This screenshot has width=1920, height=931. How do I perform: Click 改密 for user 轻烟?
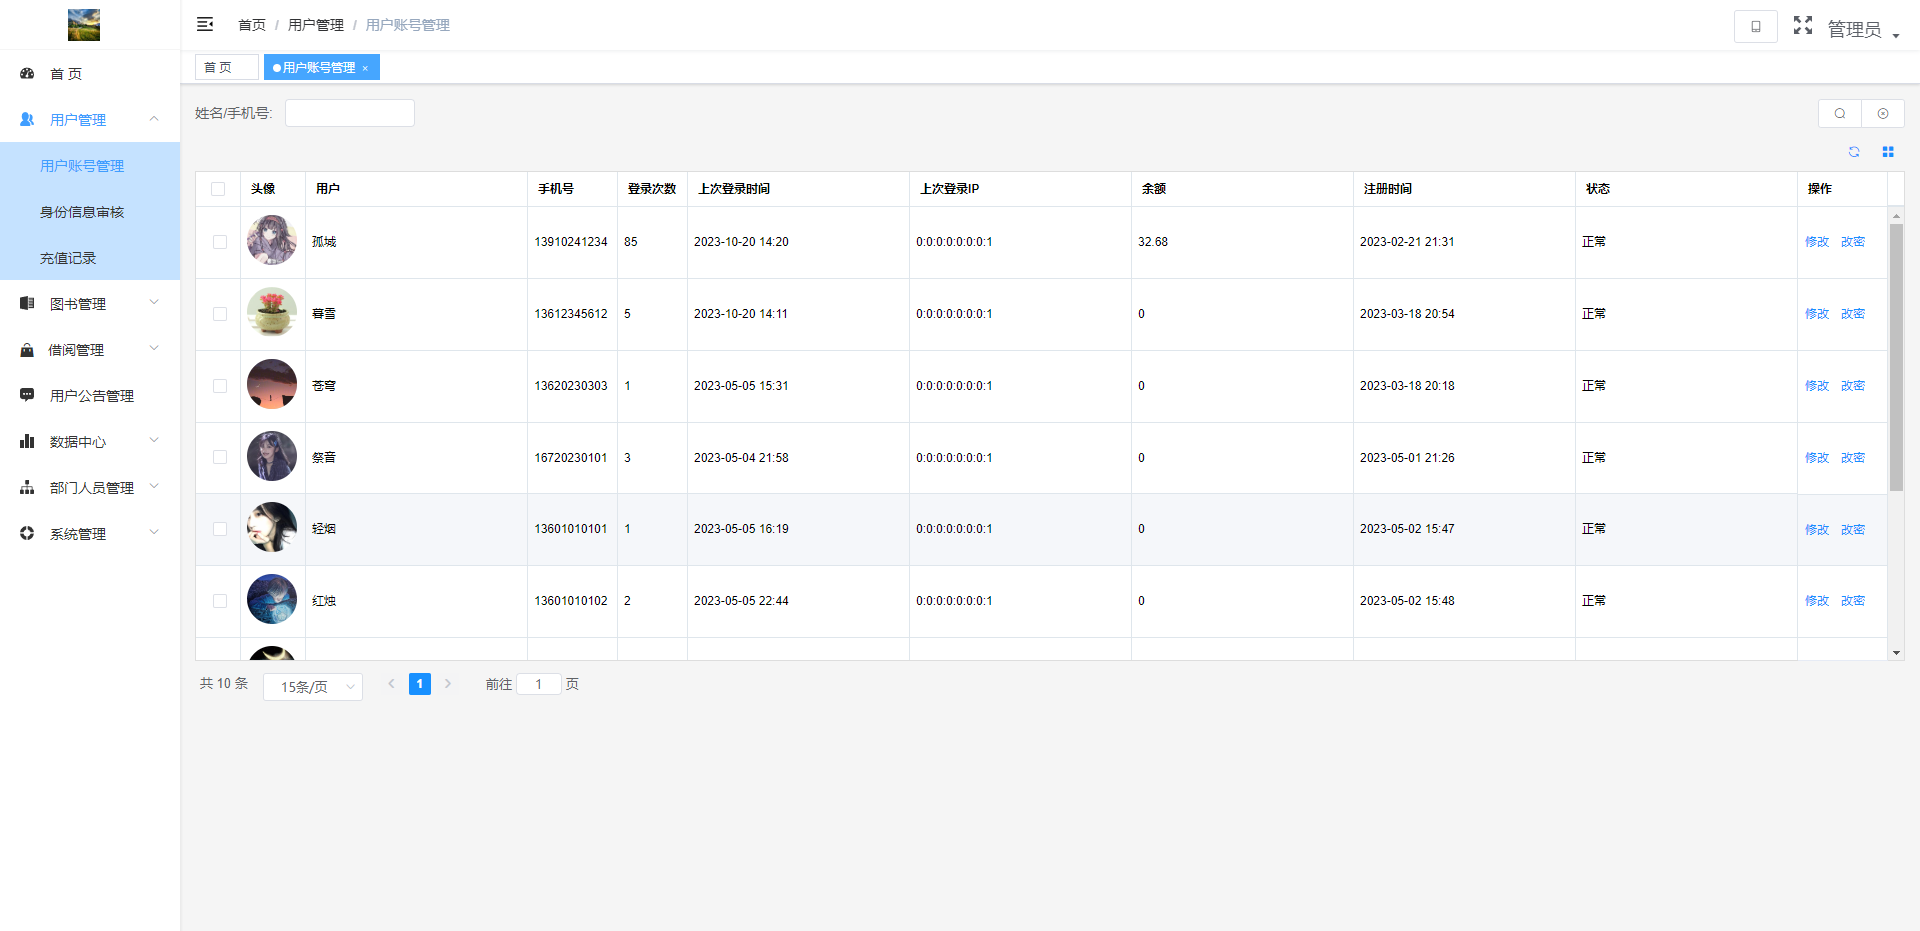pos(1852,530)
